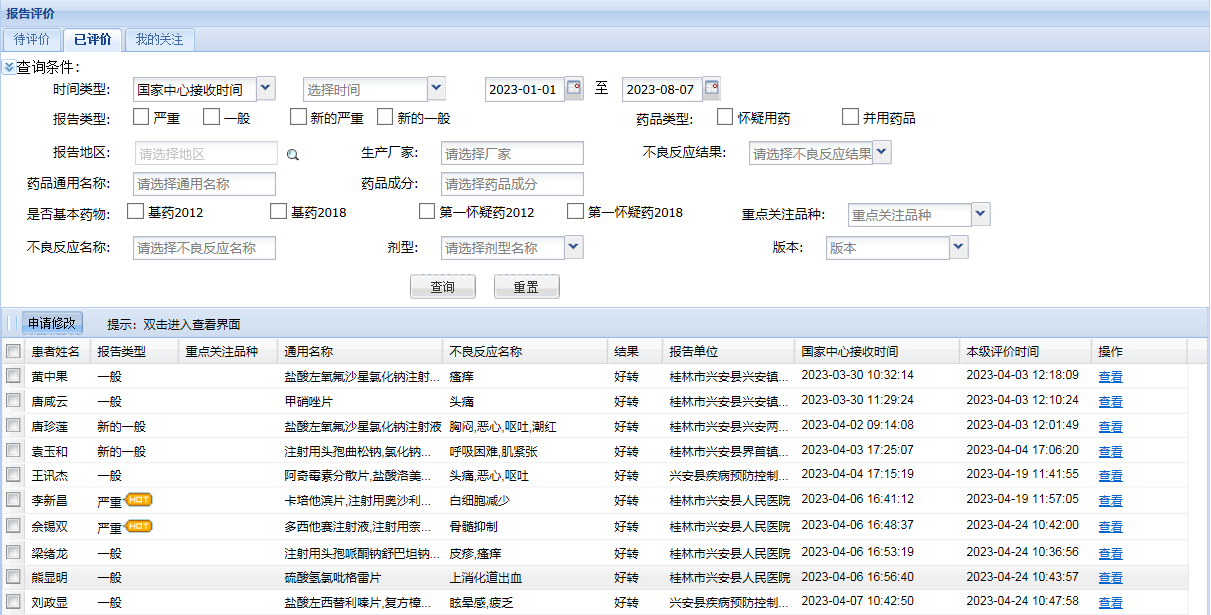Image resolution: width=1211 pixels, height=615 pixels.
Task: Switch to the 待评价 tab
Action: (x=32, y=39)
